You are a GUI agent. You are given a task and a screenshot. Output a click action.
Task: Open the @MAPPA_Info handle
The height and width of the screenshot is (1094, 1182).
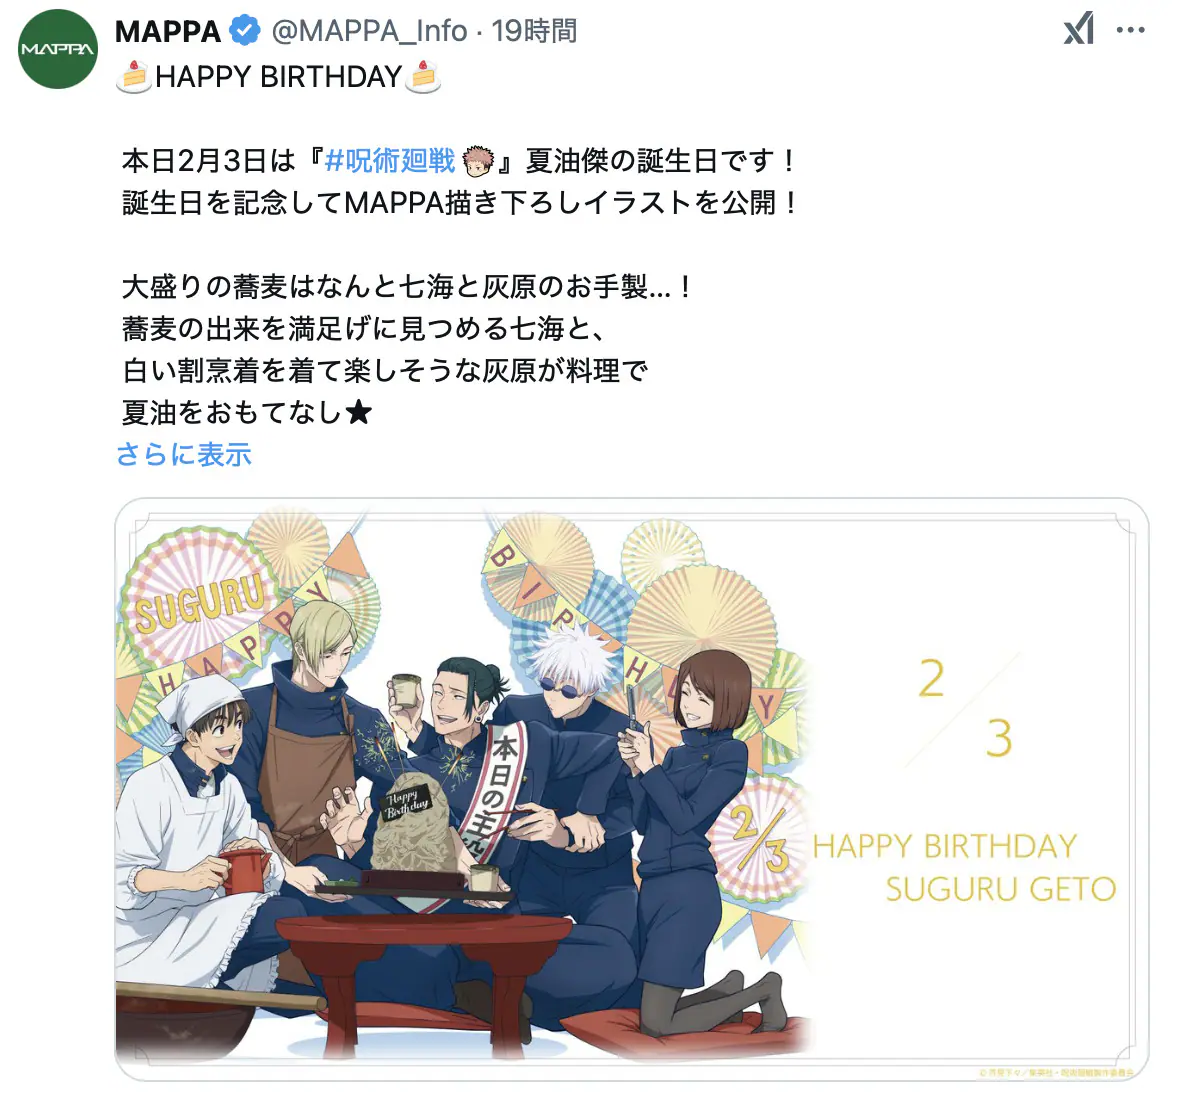369,31
